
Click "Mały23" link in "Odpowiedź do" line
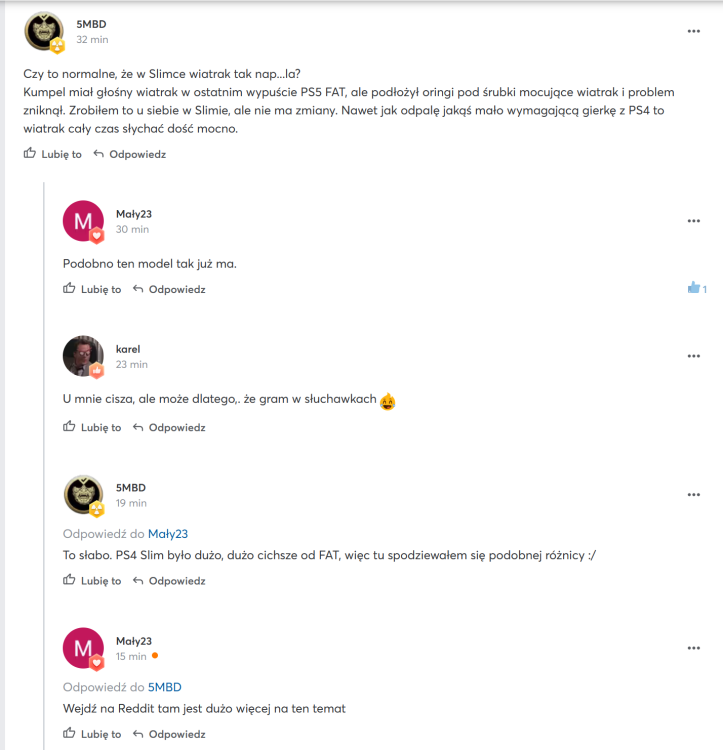pyautogui.click(x=168, y=534)
